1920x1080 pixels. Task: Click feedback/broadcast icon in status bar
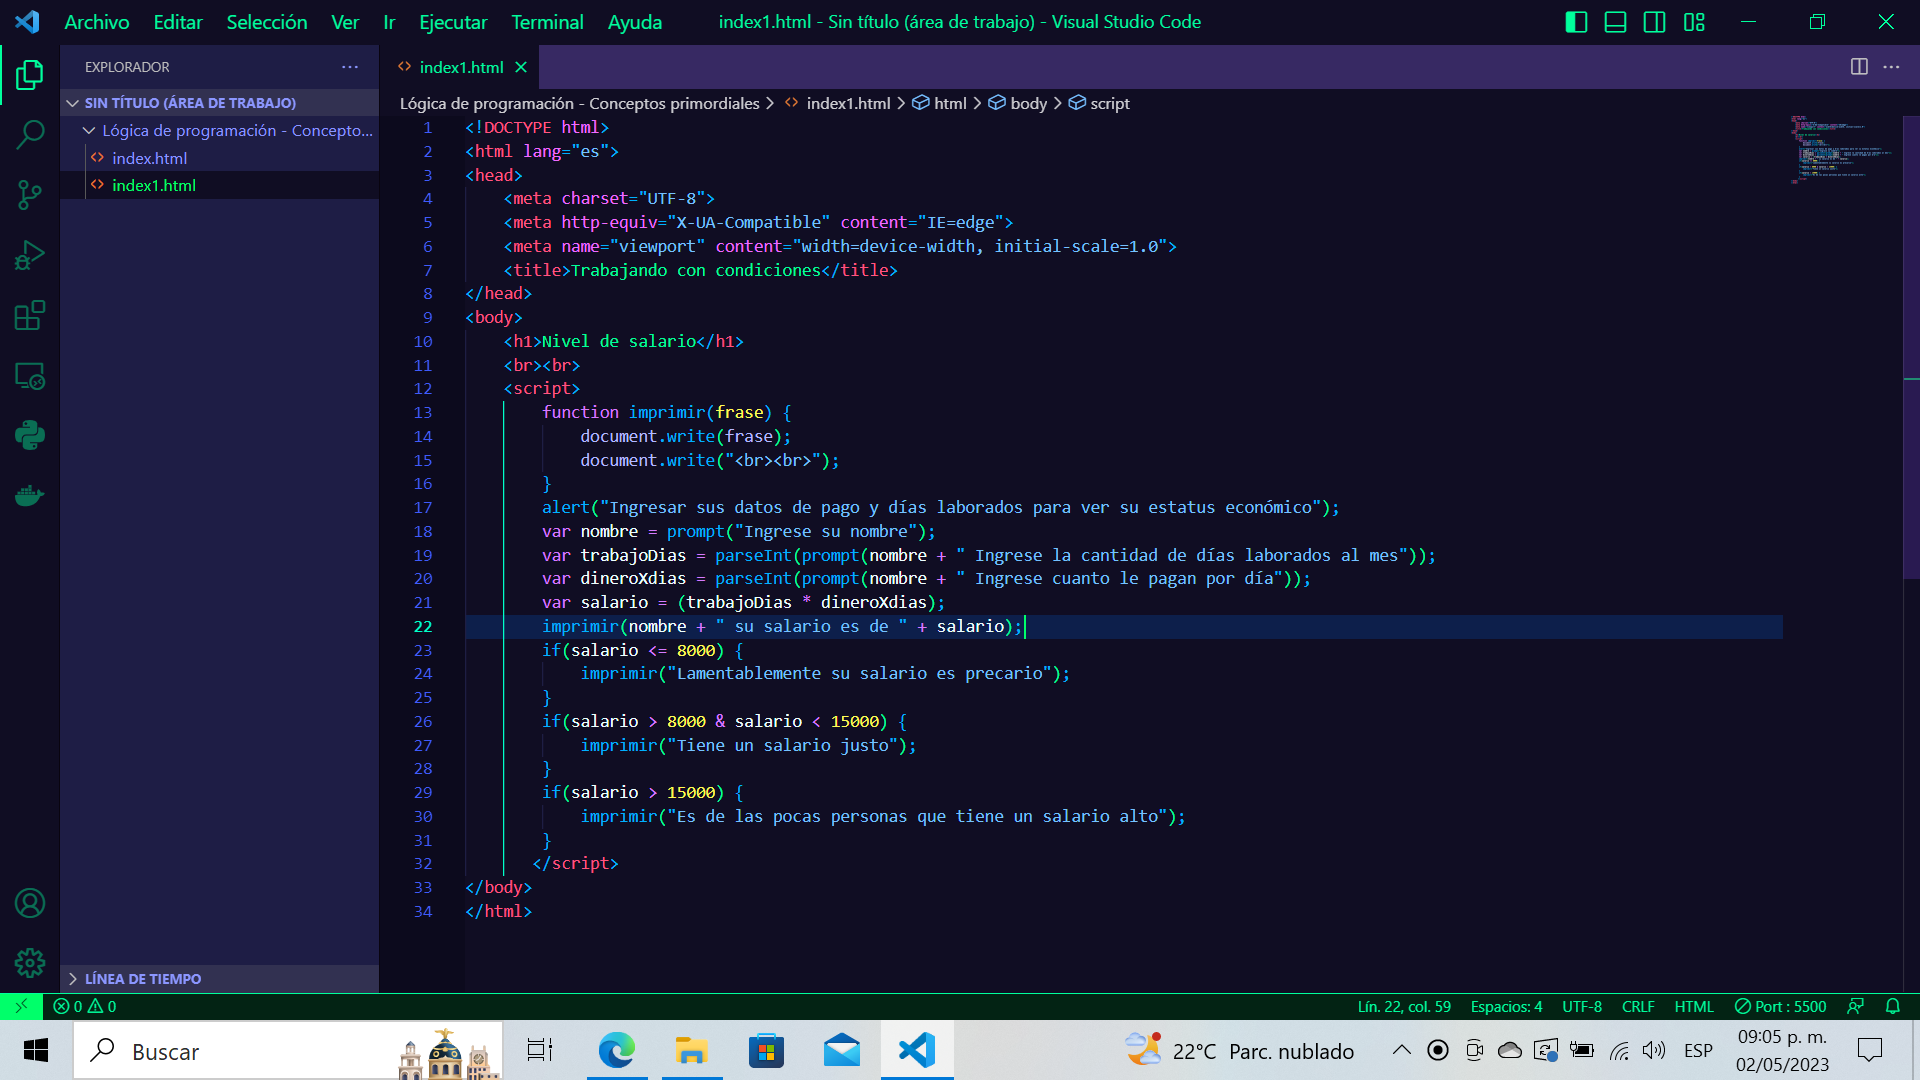1856,1006
